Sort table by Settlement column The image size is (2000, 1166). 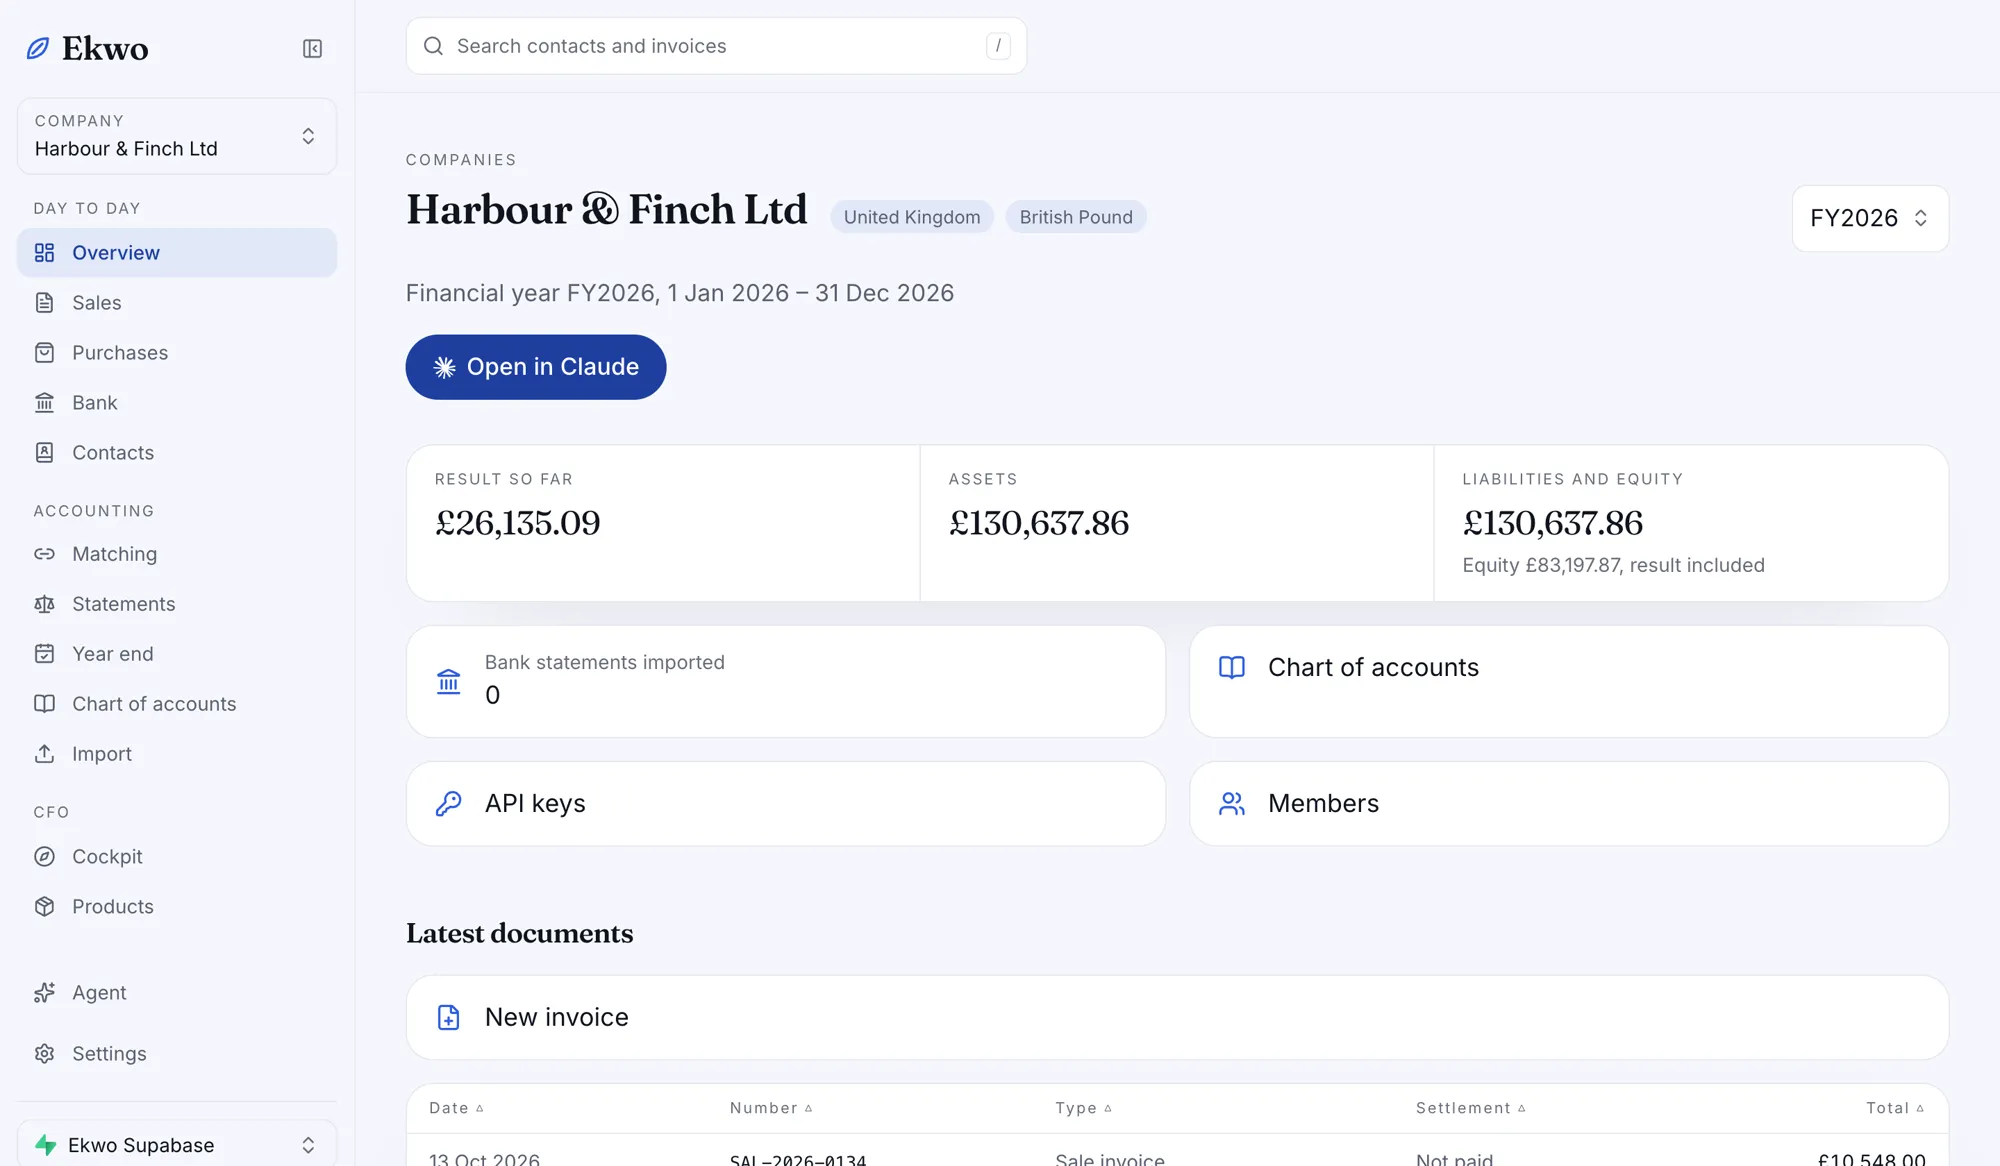tap(1471, 1108)
